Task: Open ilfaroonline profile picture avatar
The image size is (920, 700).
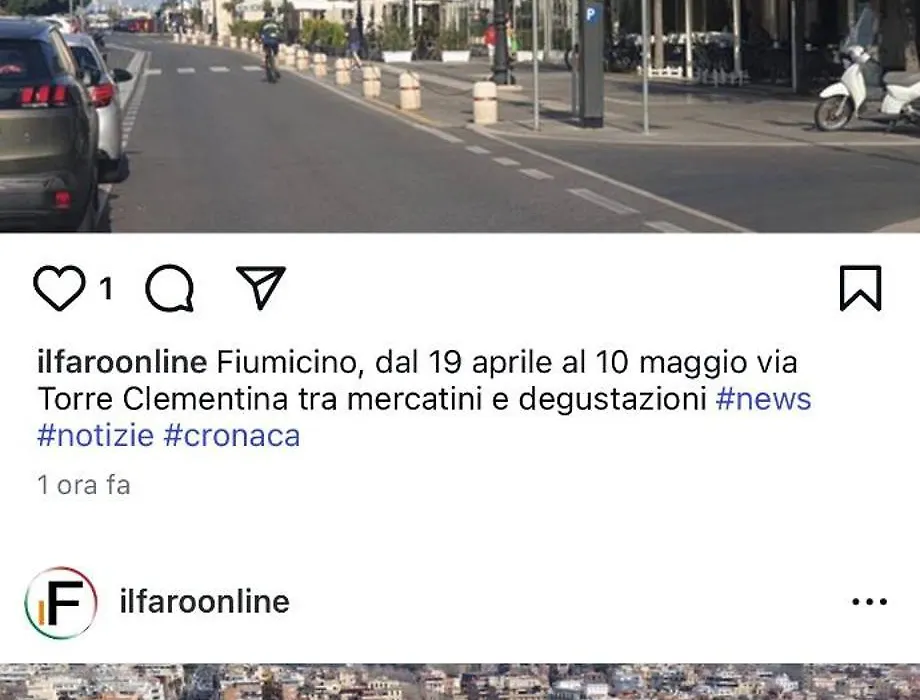Action: (60, 602)
